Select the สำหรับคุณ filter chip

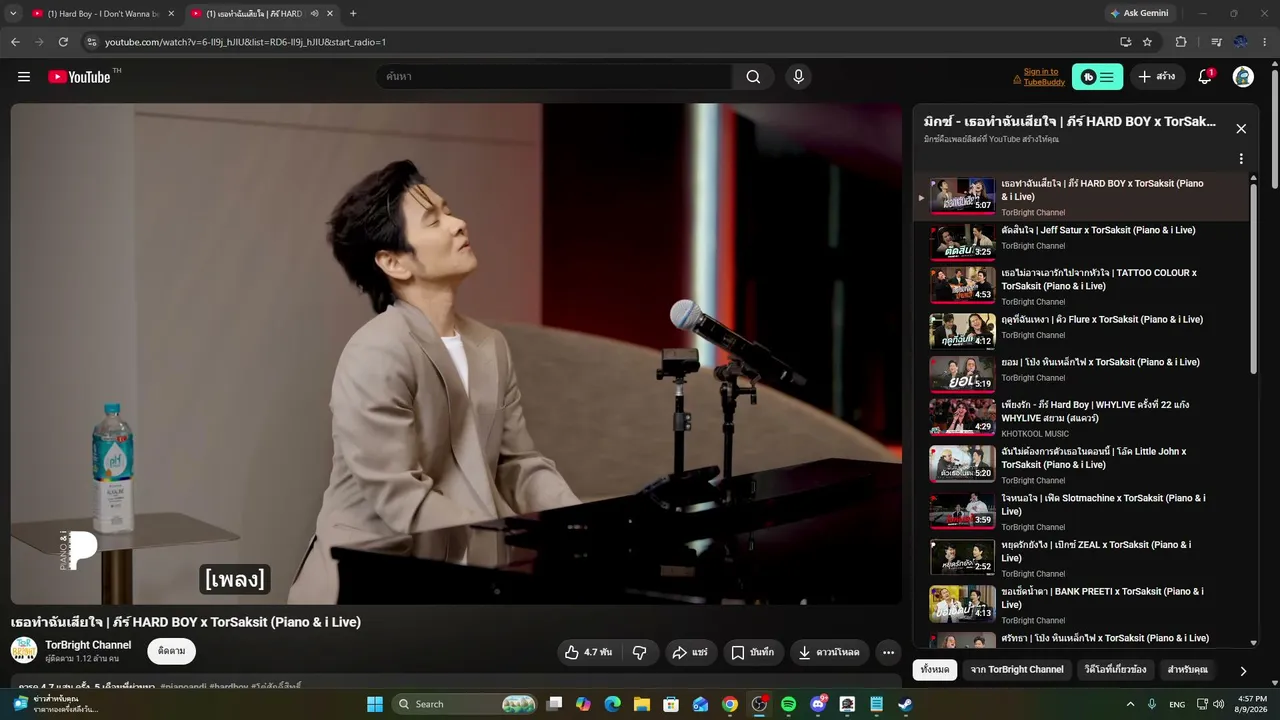click(x=1188, y=669)
